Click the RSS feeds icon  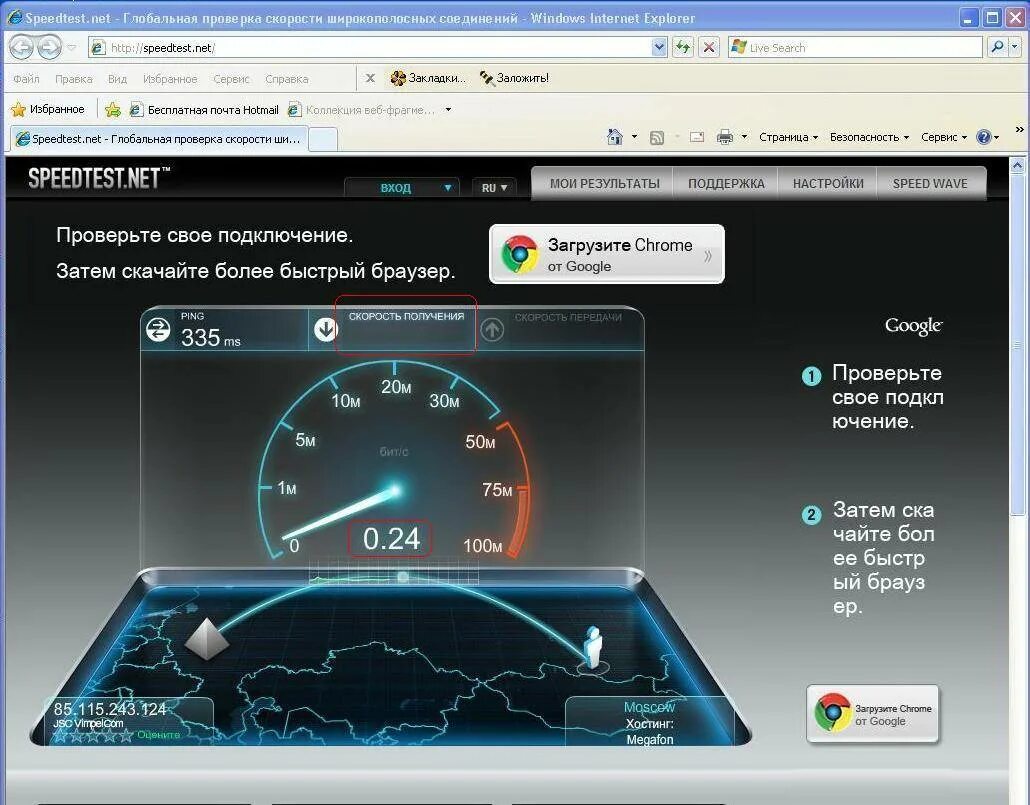(656, 137)
